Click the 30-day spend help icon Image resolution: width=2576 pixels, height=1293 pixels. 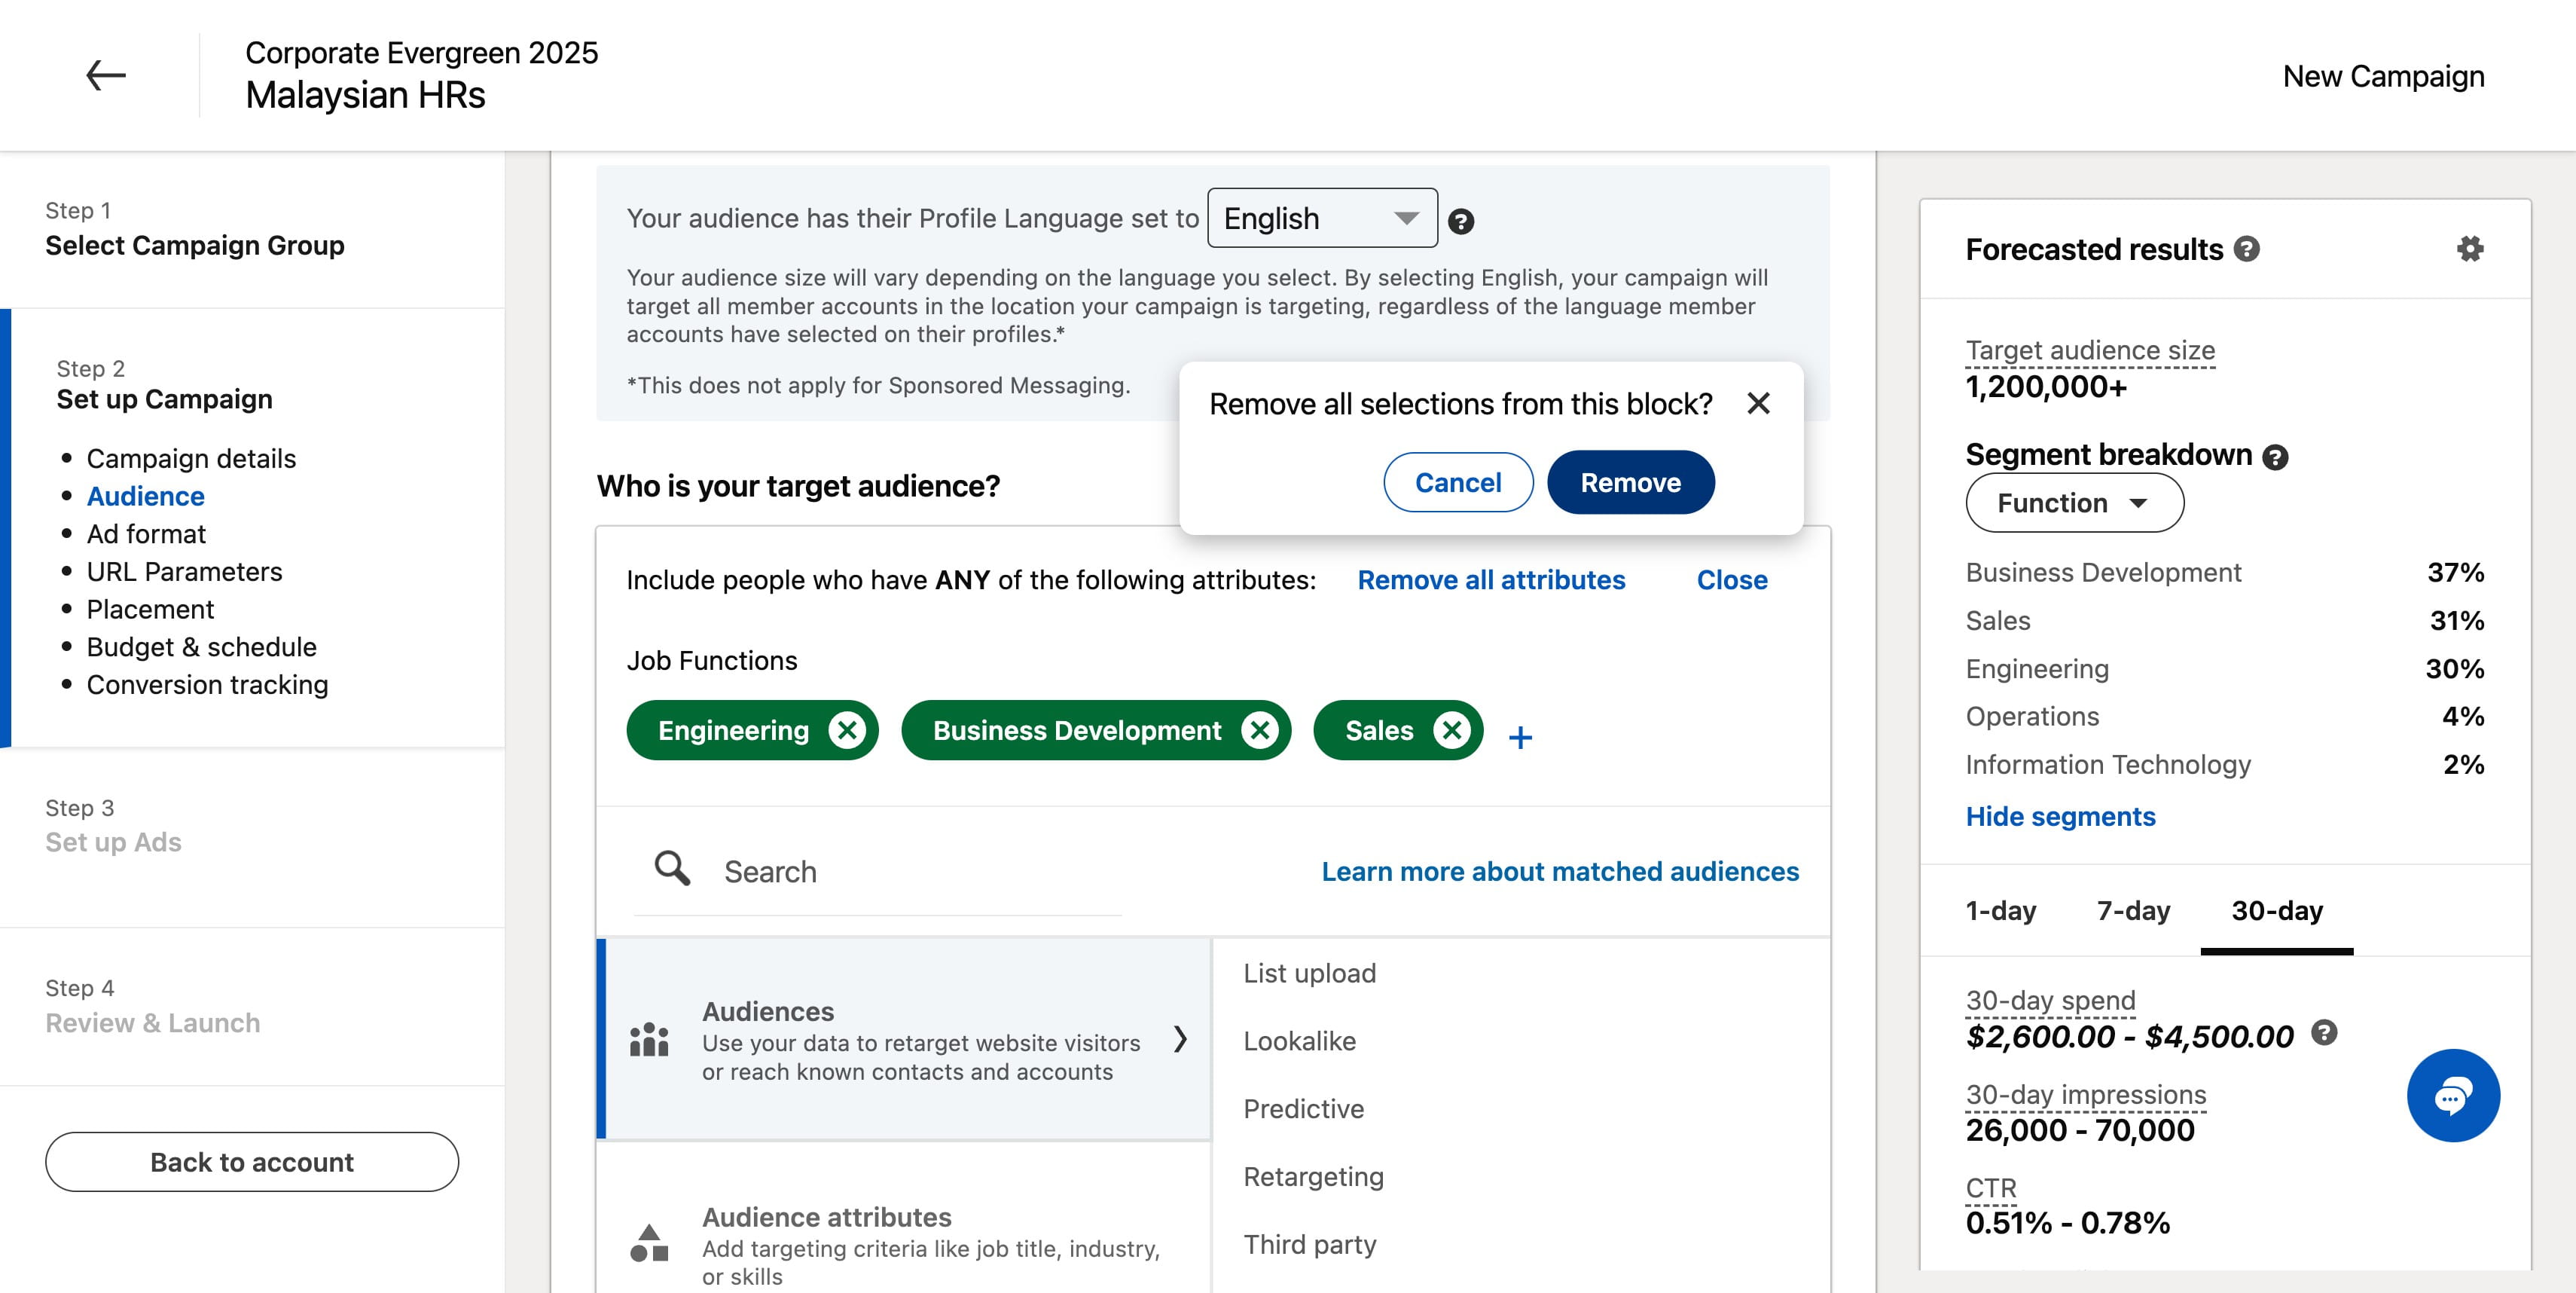(x=2324, y=1033)
